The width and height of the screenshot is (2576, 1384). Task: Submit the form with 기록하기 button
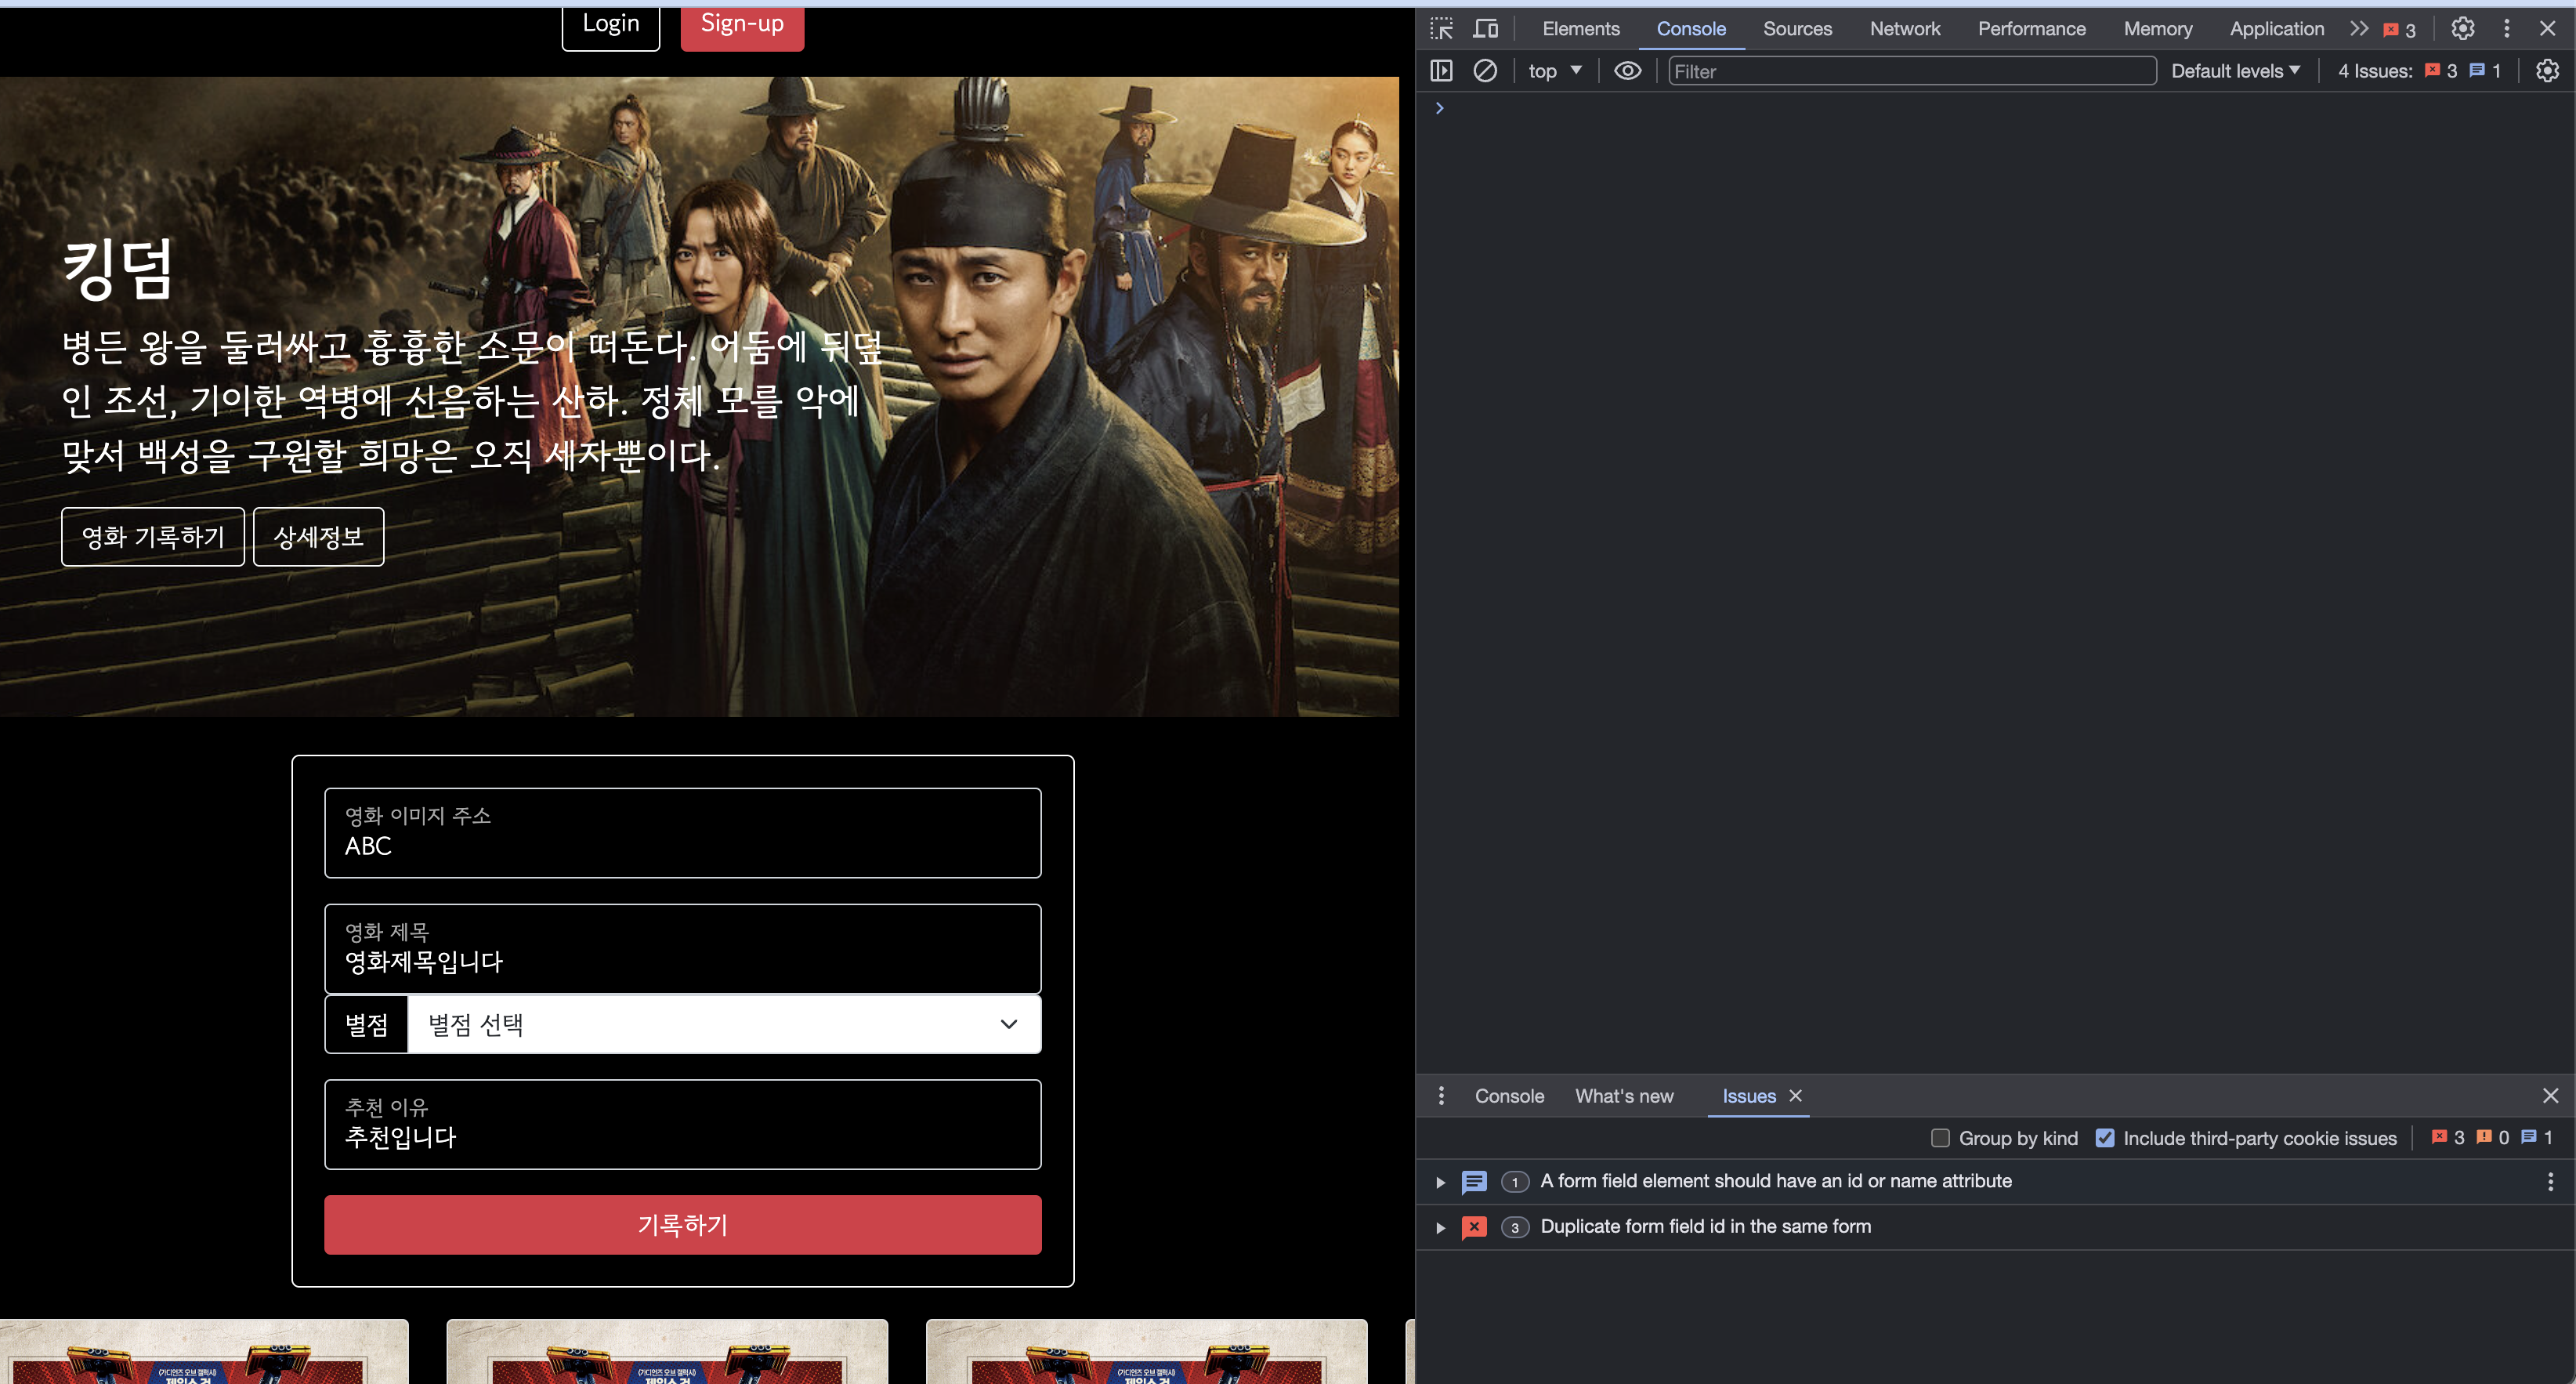[683, 1225]
